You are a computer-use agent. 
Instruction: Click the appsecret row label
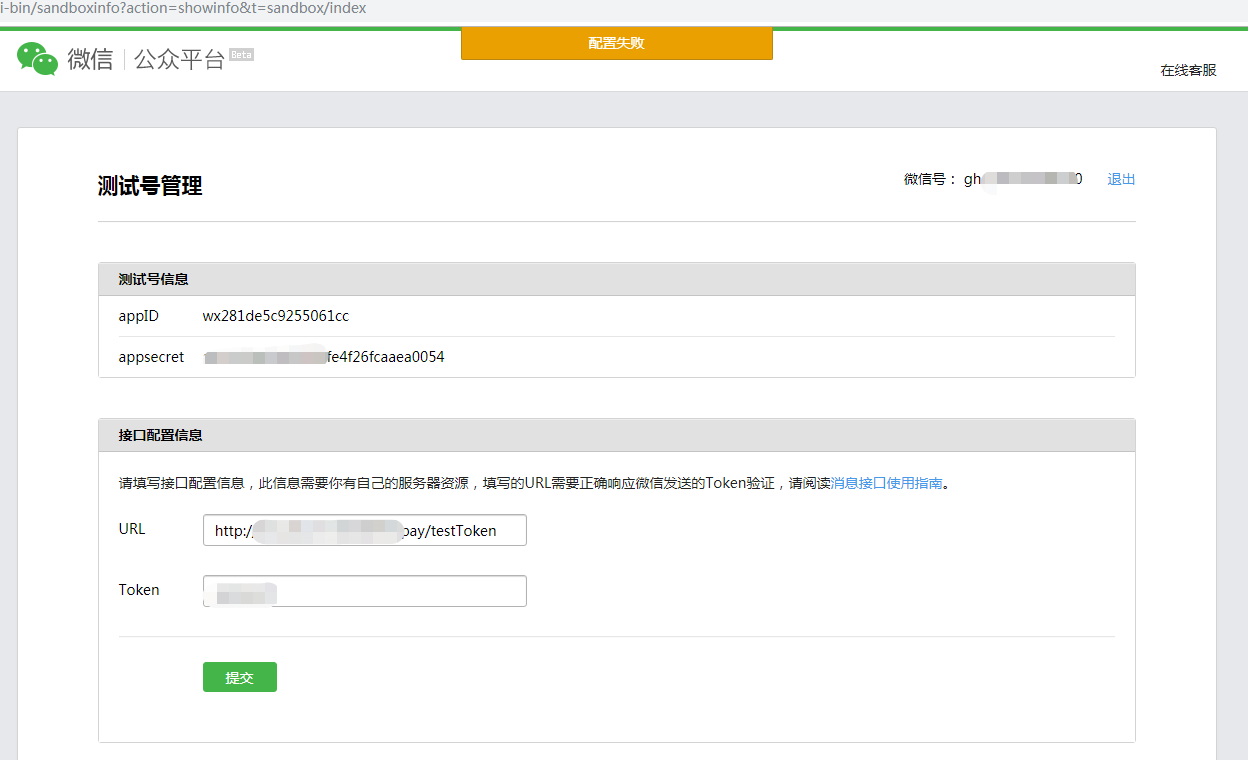[151, 357]
